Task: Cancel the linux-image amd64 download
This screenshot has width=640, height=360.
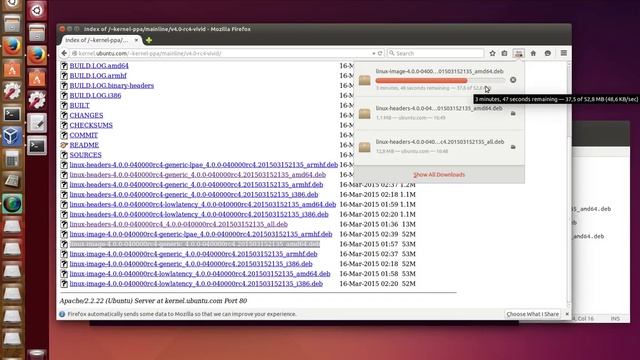Action: click(513, 80)
